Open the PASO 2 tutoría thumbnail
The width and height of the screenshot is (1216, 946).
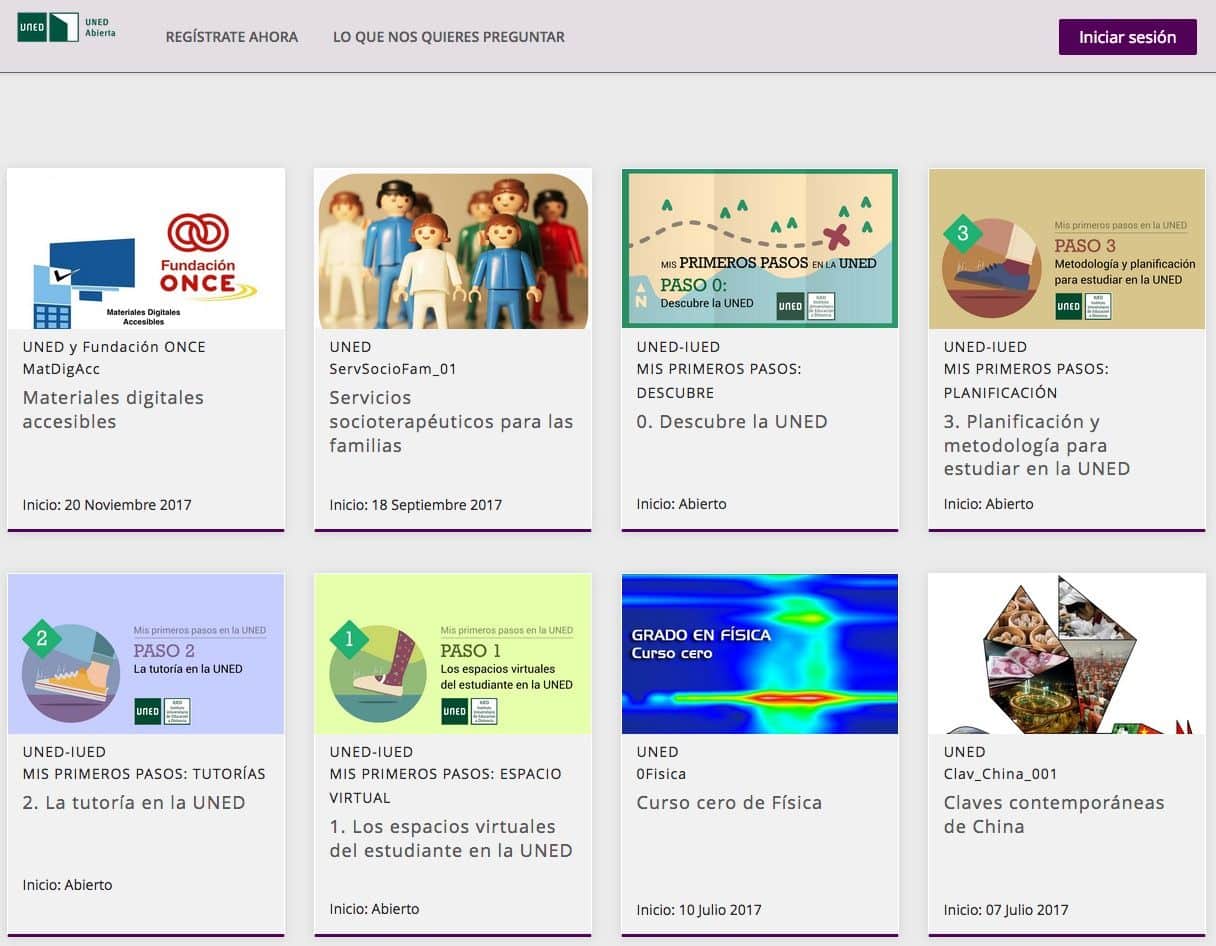click(x=146, y=654)
